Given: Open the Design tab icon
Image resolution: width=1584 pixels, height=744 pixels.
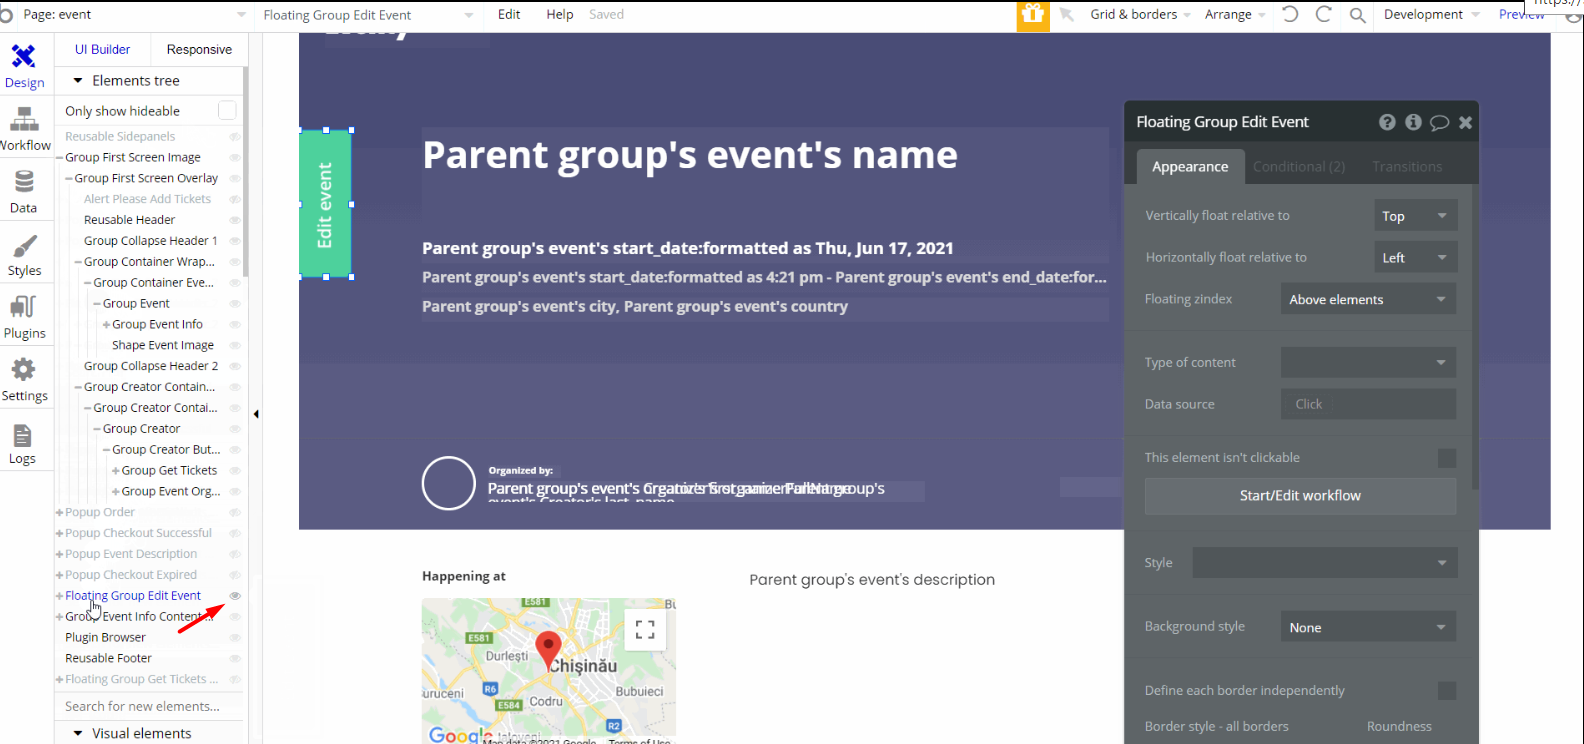Looking at the screenshot, I should [24, 57].
